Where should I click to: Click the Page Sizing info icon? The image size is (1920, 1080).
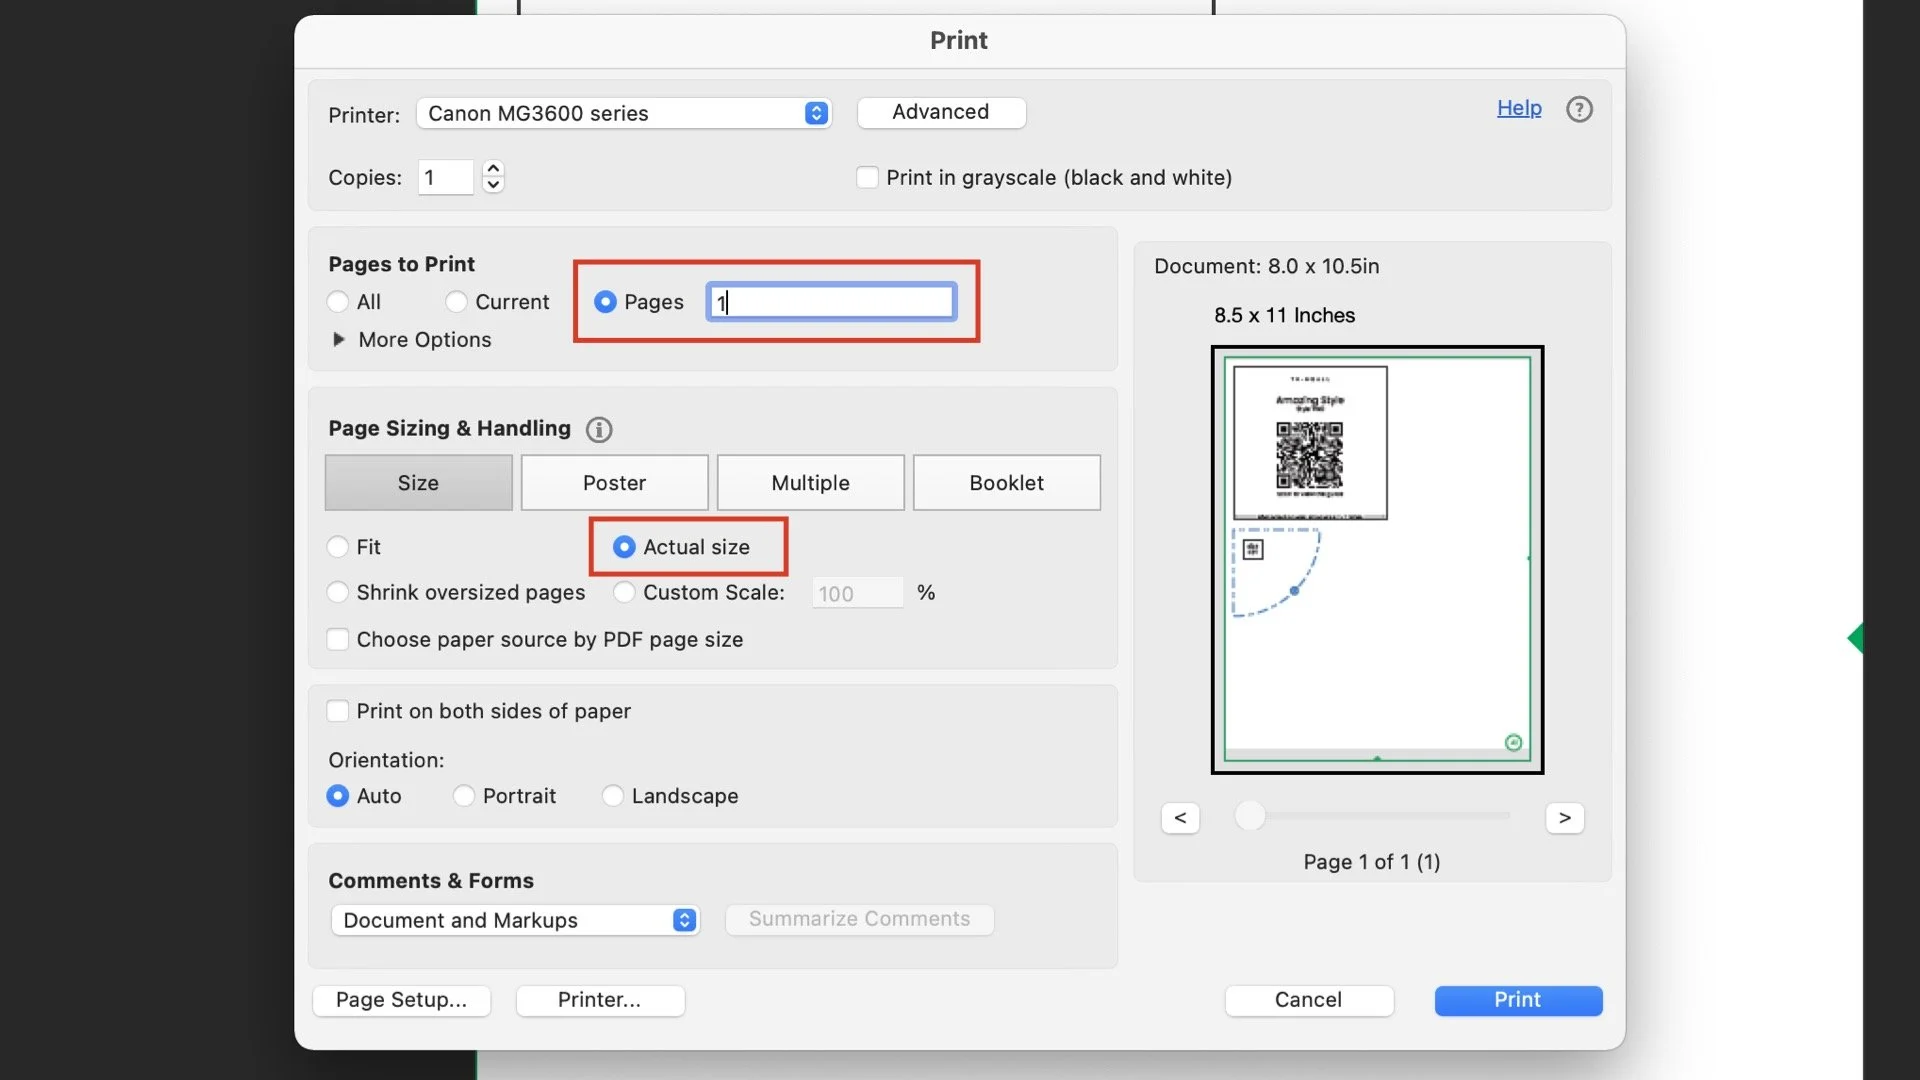point(599,430)
